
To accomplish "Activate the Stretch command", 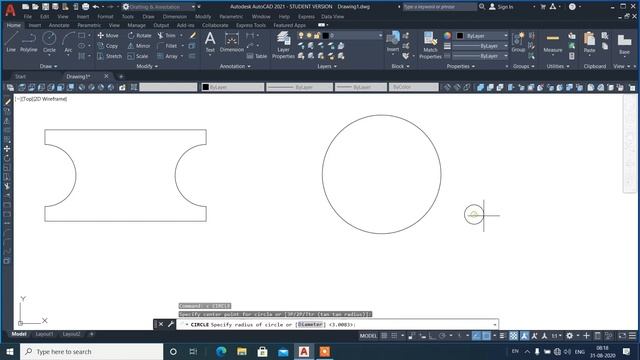I will [109, 56].
